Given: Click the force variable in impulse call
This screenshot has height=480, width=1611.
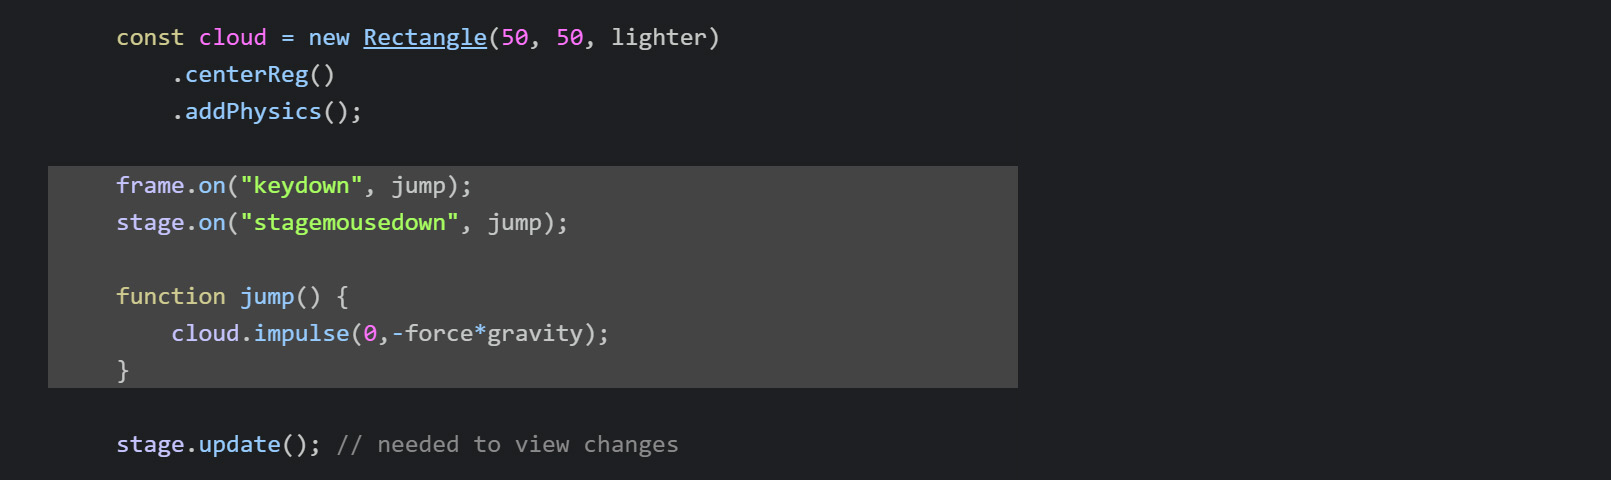Looking at the screenshot, I should point(439,334).
